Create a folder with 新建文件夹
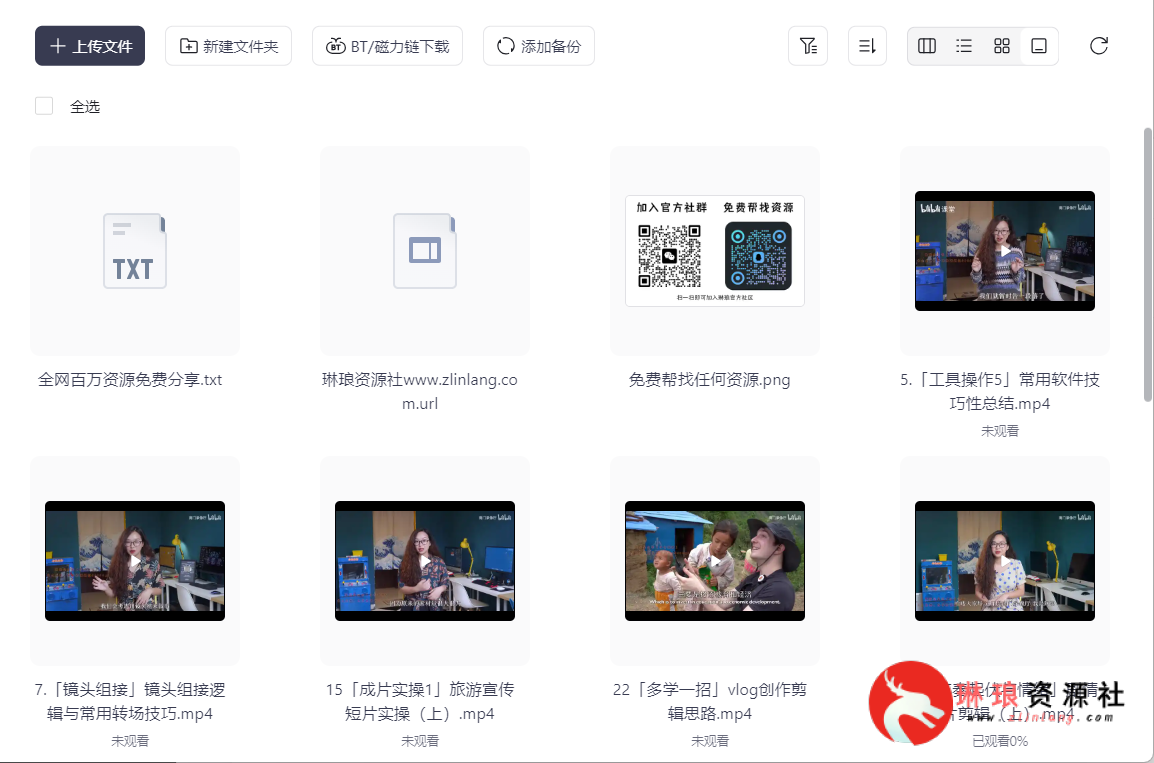 (x=228, y=46)
